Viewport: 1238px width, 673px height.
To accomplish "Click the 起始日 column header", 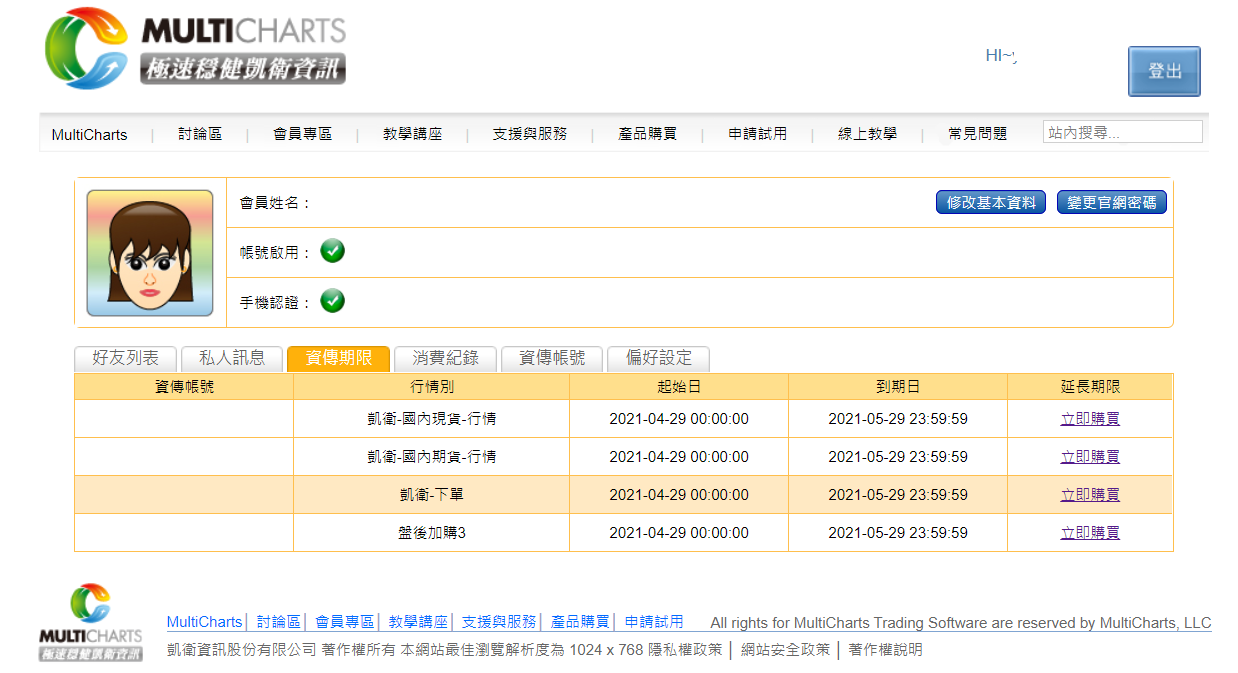I will coord(679,387).
